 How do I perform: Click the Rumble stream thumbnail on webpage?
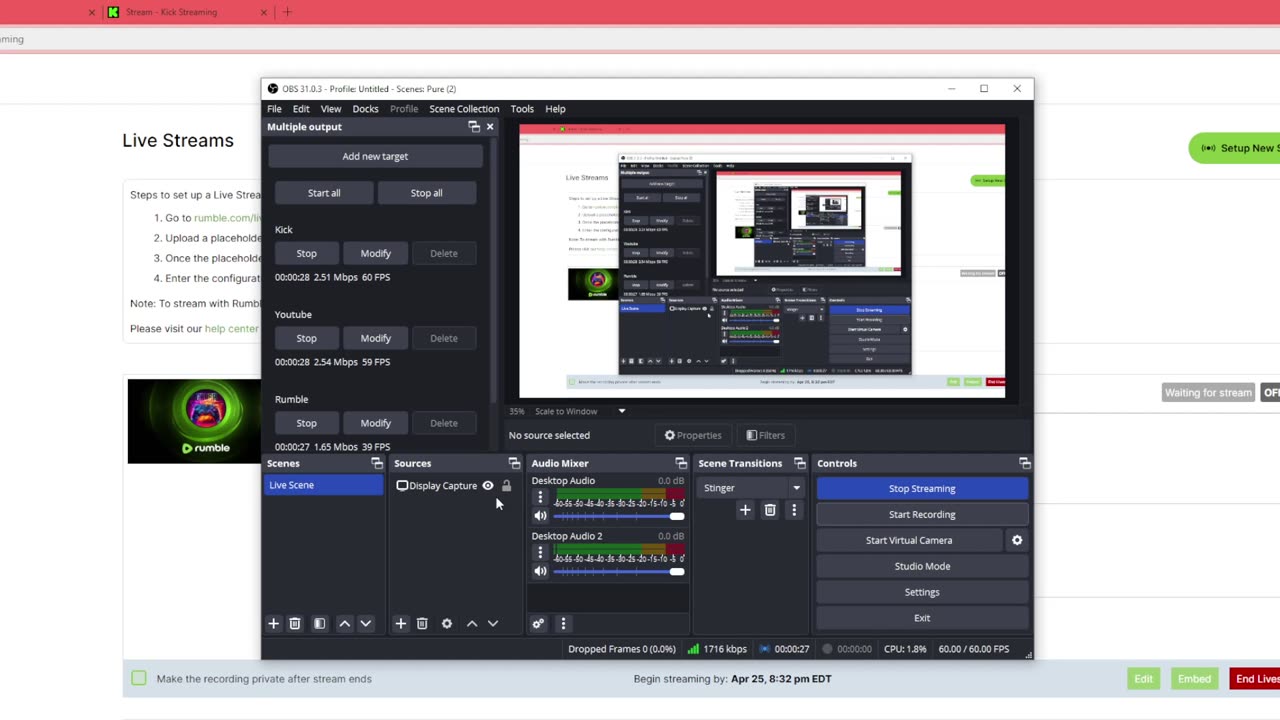coord(194,421)
